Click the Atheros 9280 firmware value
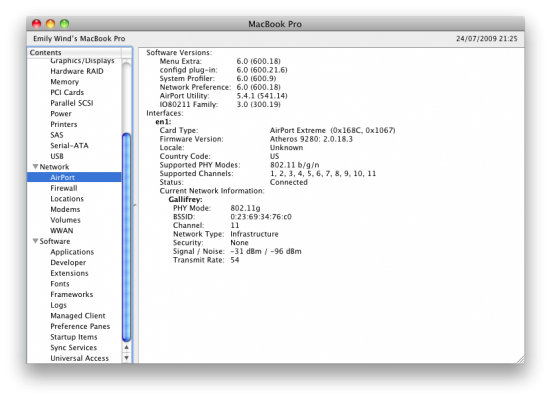The image size is (551, 400). [311, 139]
